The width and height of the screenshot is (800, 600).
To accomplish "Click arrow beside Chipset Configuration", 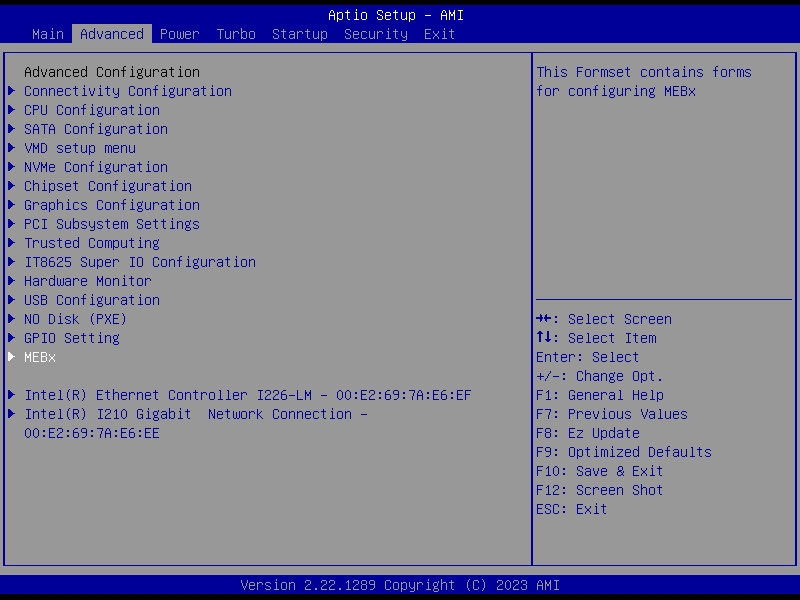I will coord(12,186).
